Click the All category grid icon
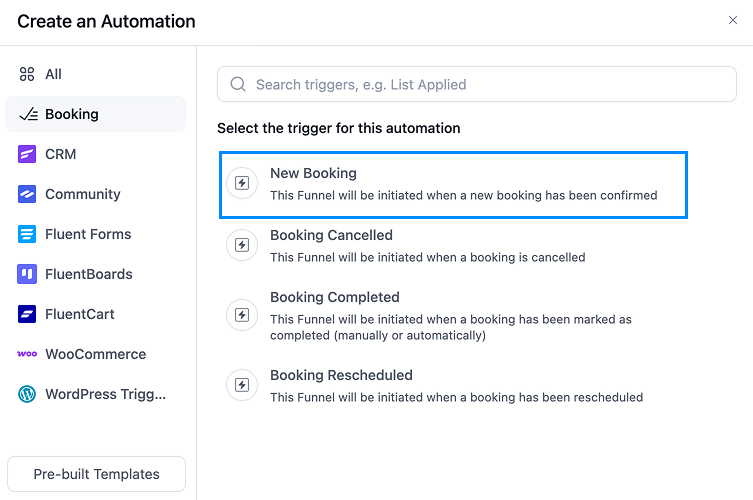753x500 pixels. click(x=27, y=74)
